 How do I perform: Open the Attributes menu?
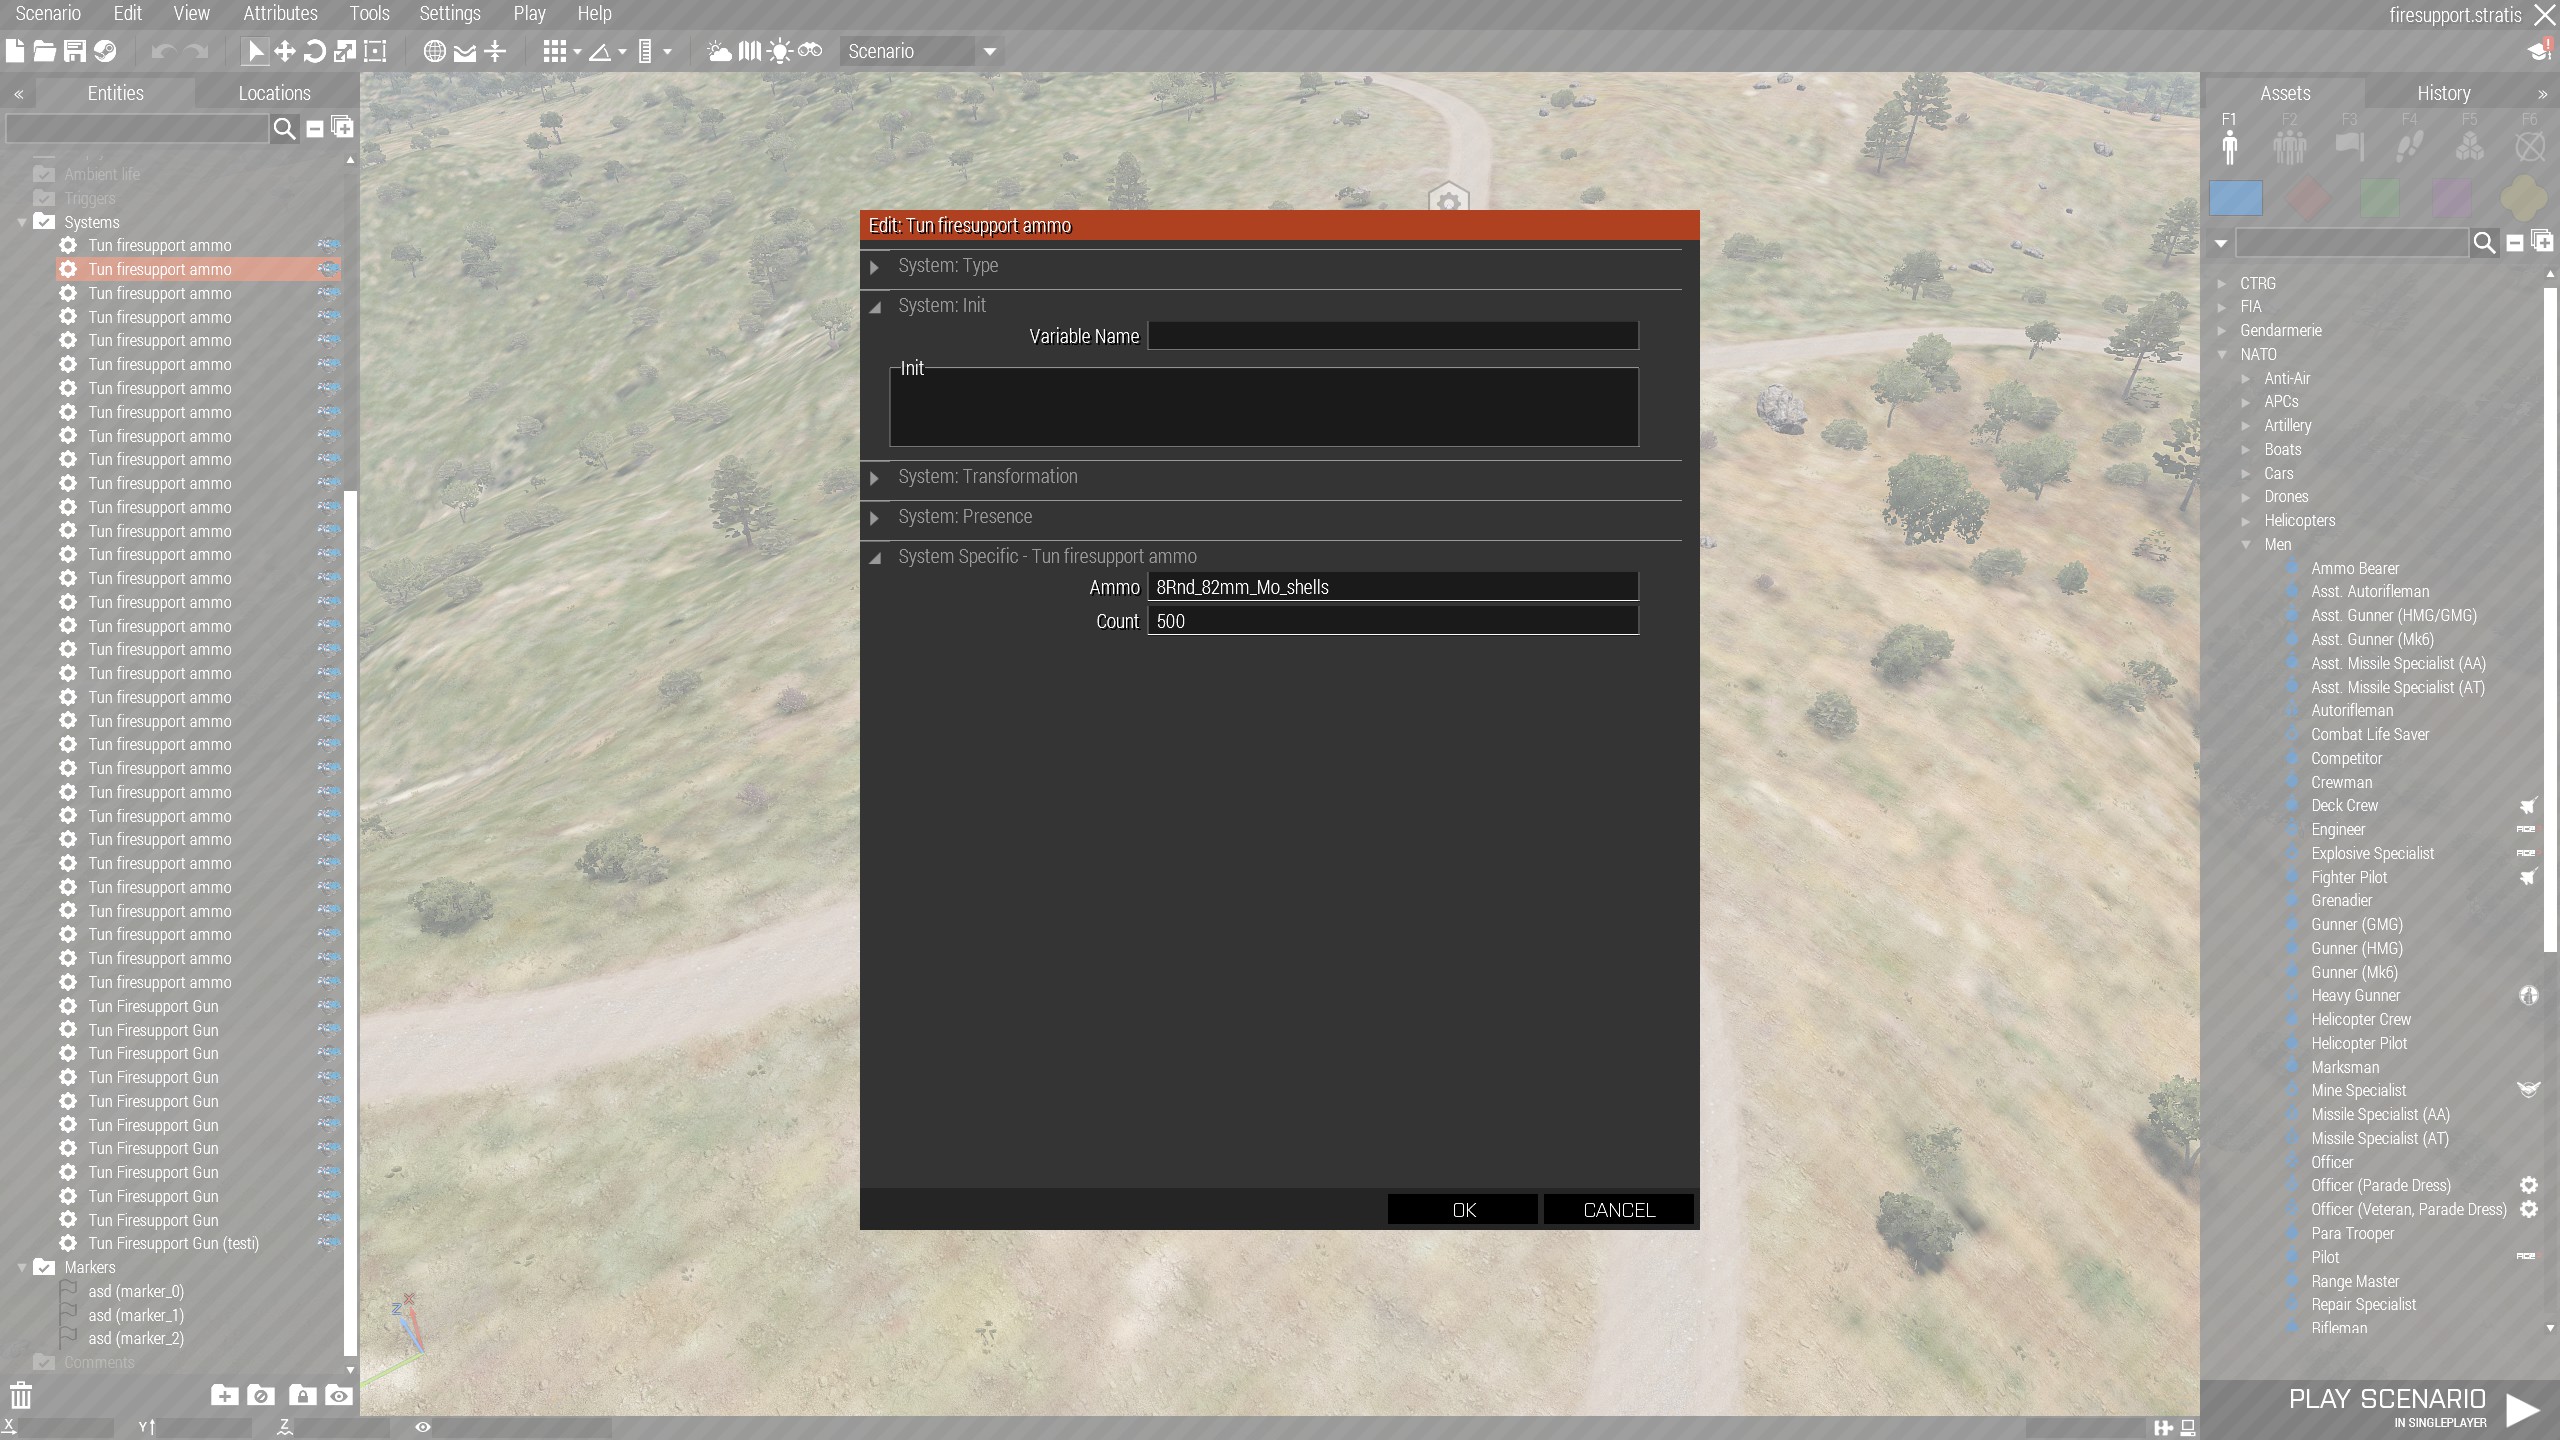pos(280,13)
